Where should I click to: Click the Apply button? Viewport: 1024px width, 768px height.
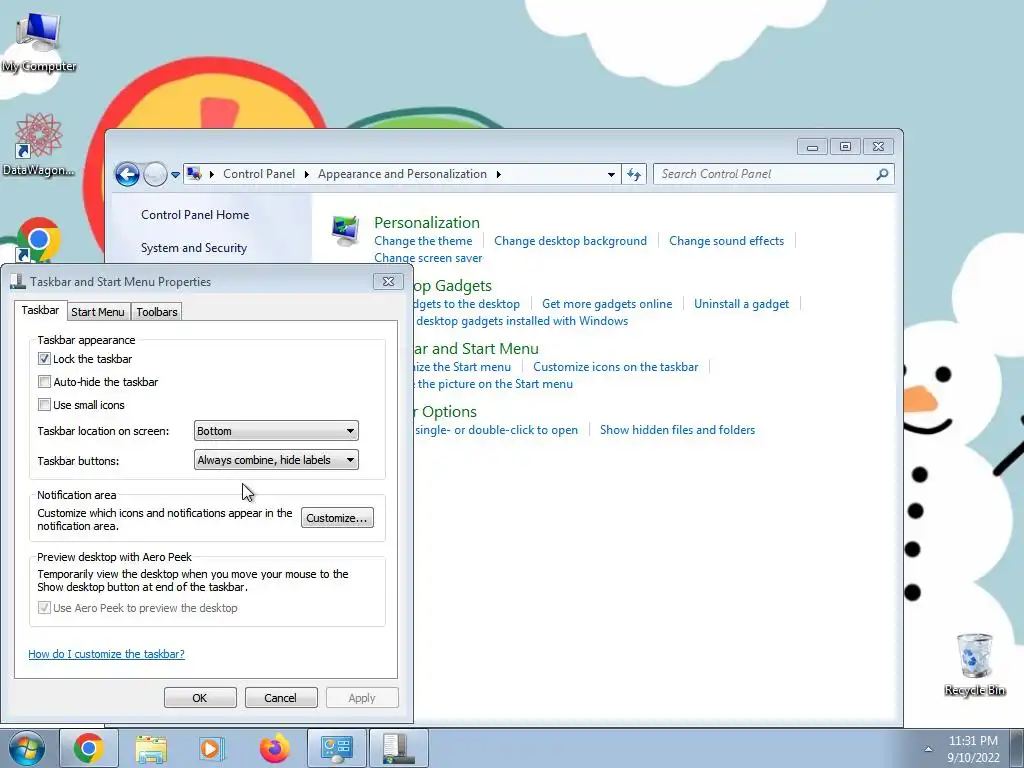pos(362,697)
